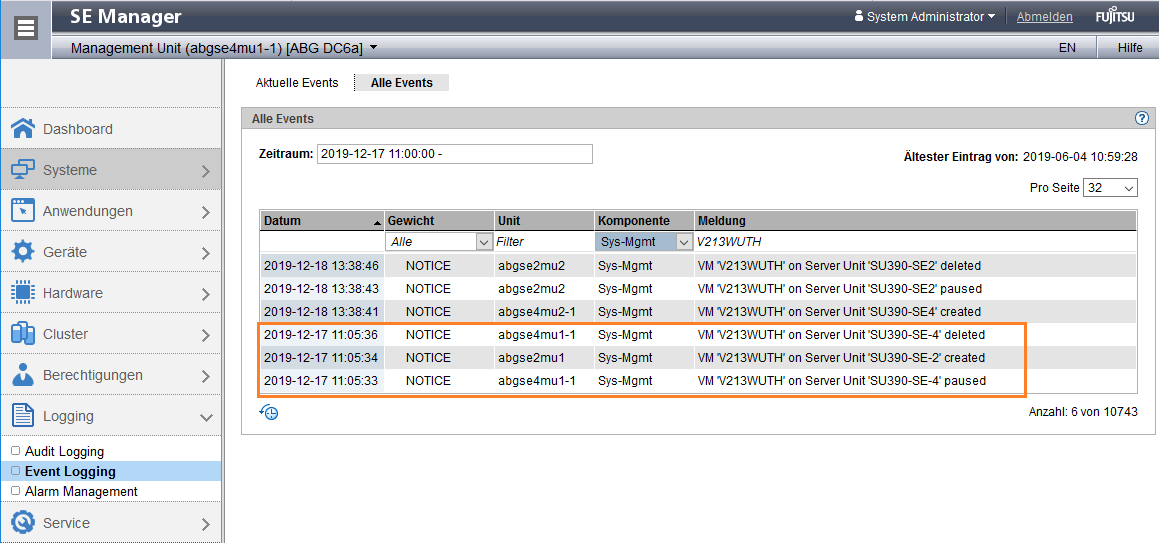Click the Cluster icon in sidebar
The image size is (1160, 543).
22,334
